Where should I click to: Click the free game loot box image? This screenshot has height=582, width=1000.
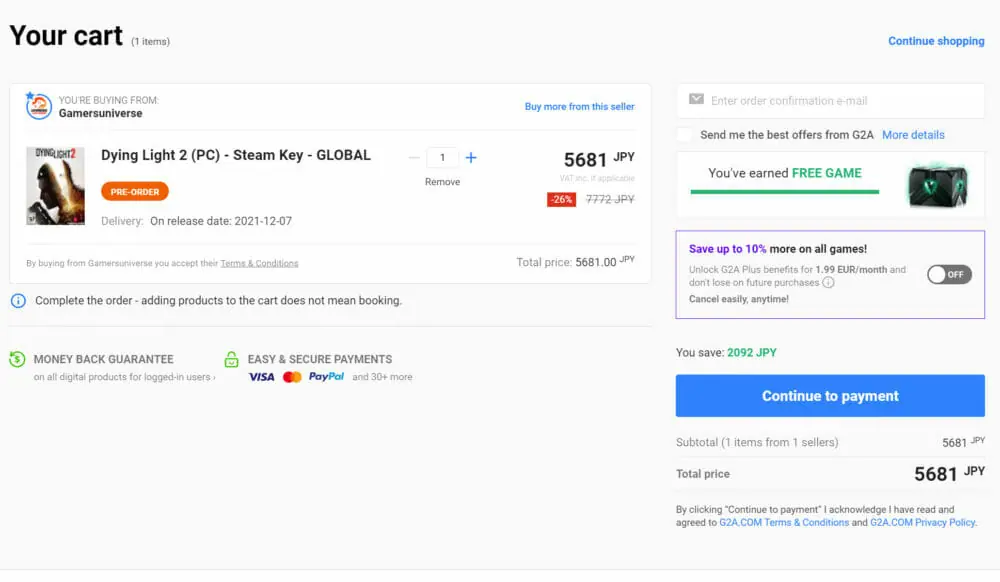pyautogui.click(x=937, y=186)
